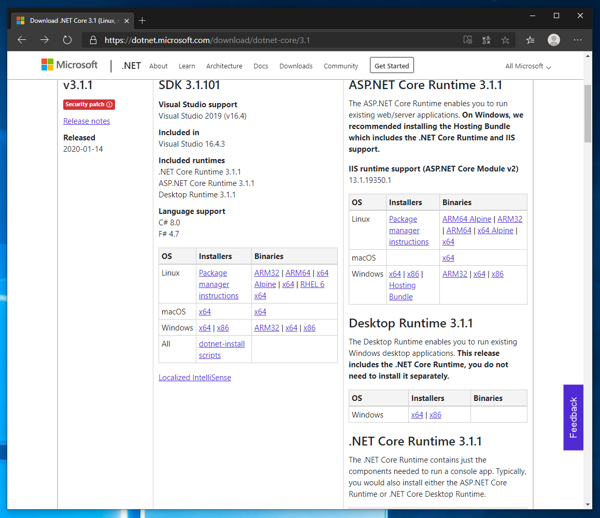Viewport: 600px width, 518px height.
Task: Download SDK Windows x86 installer
Action: [223, 328]
